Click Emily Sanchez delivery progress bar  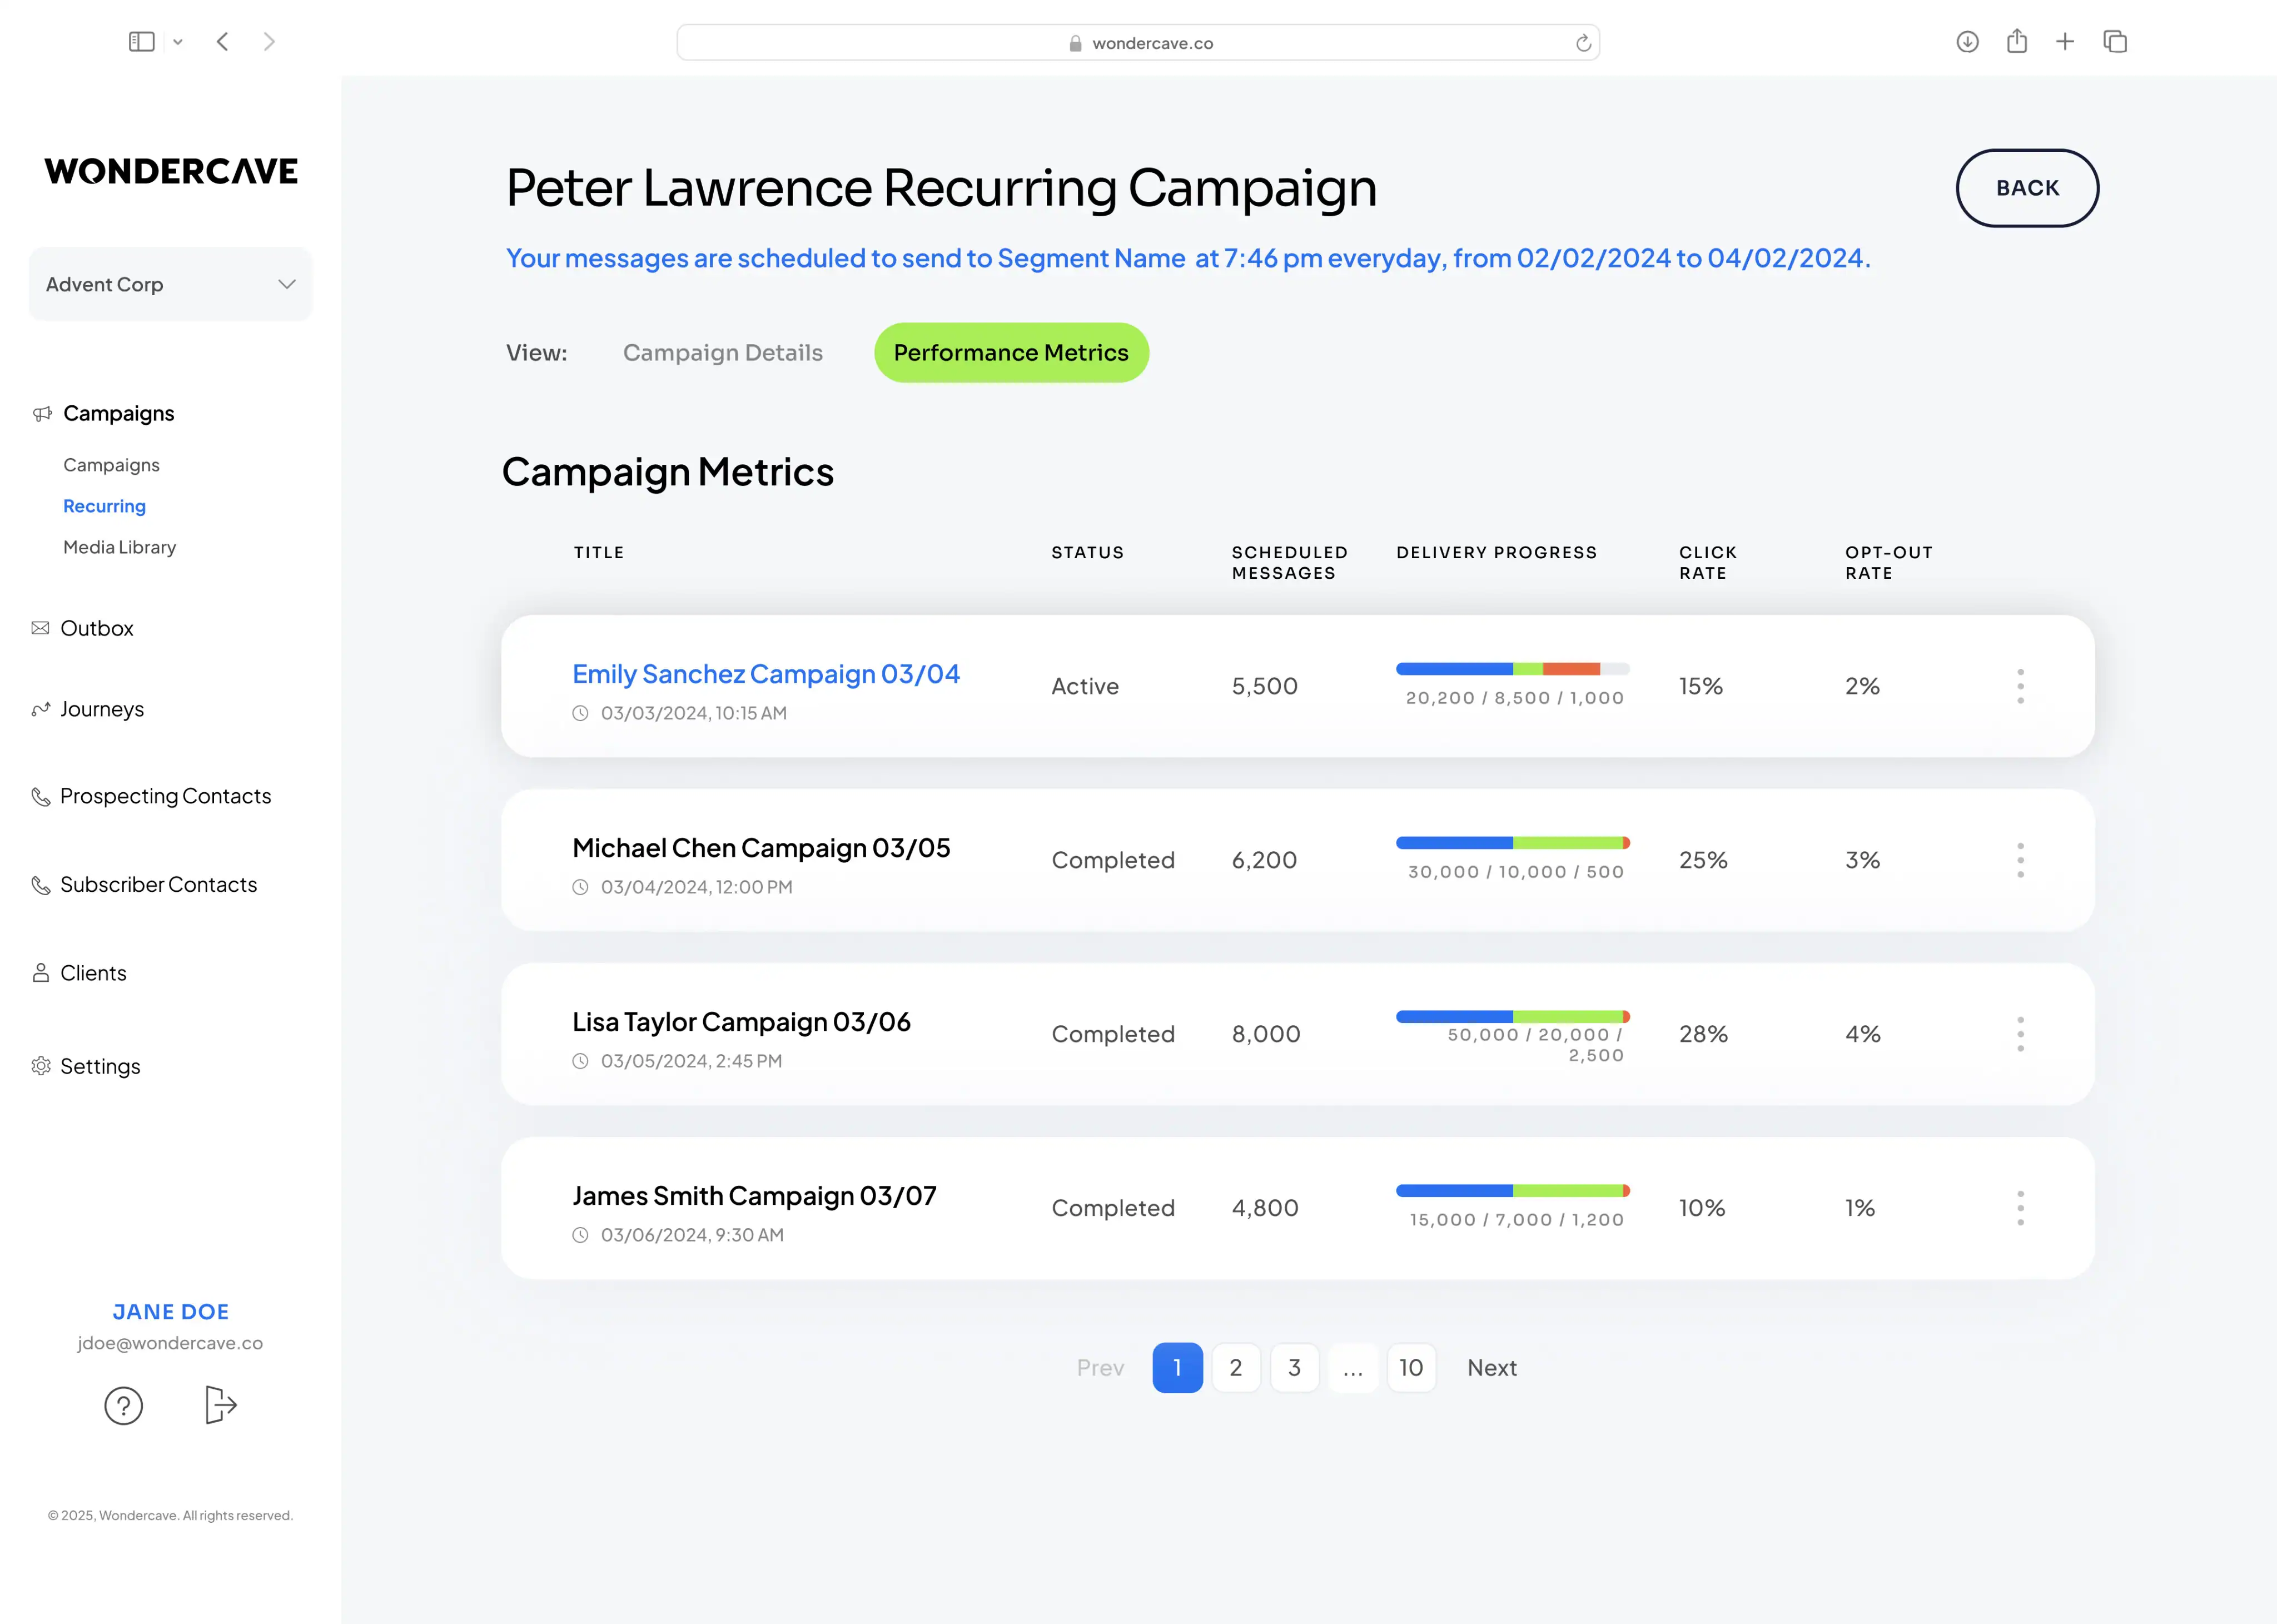(x=1512, y=669)
